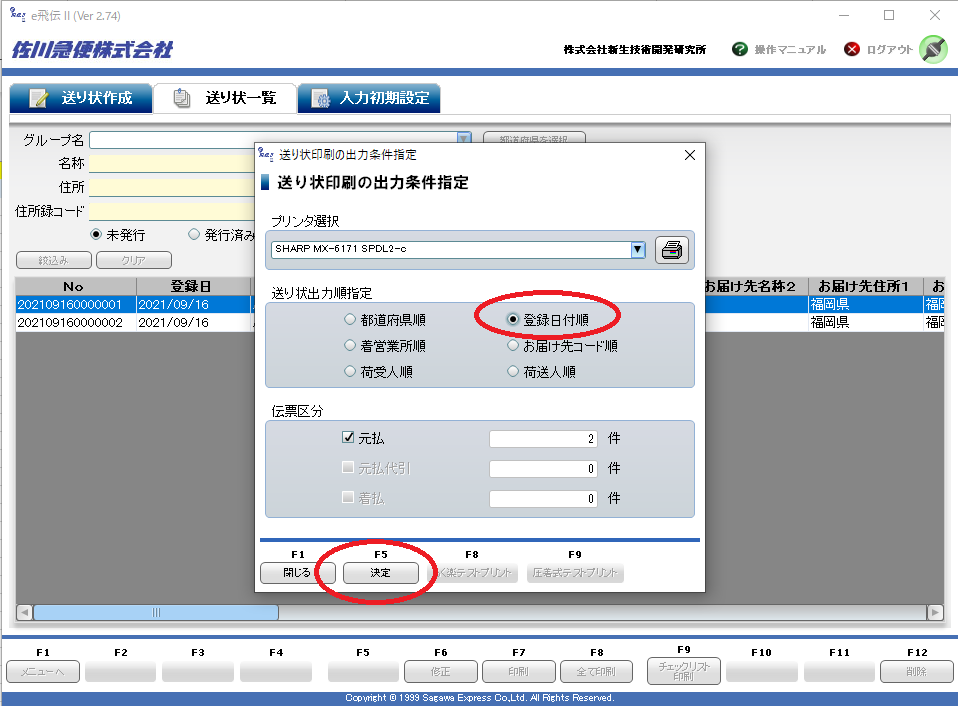Click the 閉じる button in dialog

click(297, 573)
